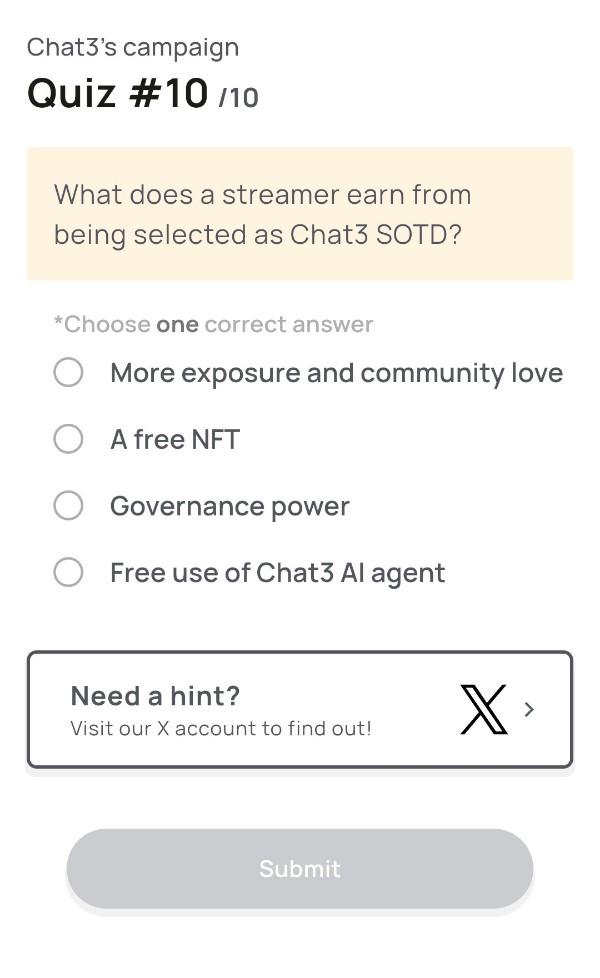Click the Chat3 SOTD question text
This screenshot has width=600, height=978.
(x=262, y=214)
